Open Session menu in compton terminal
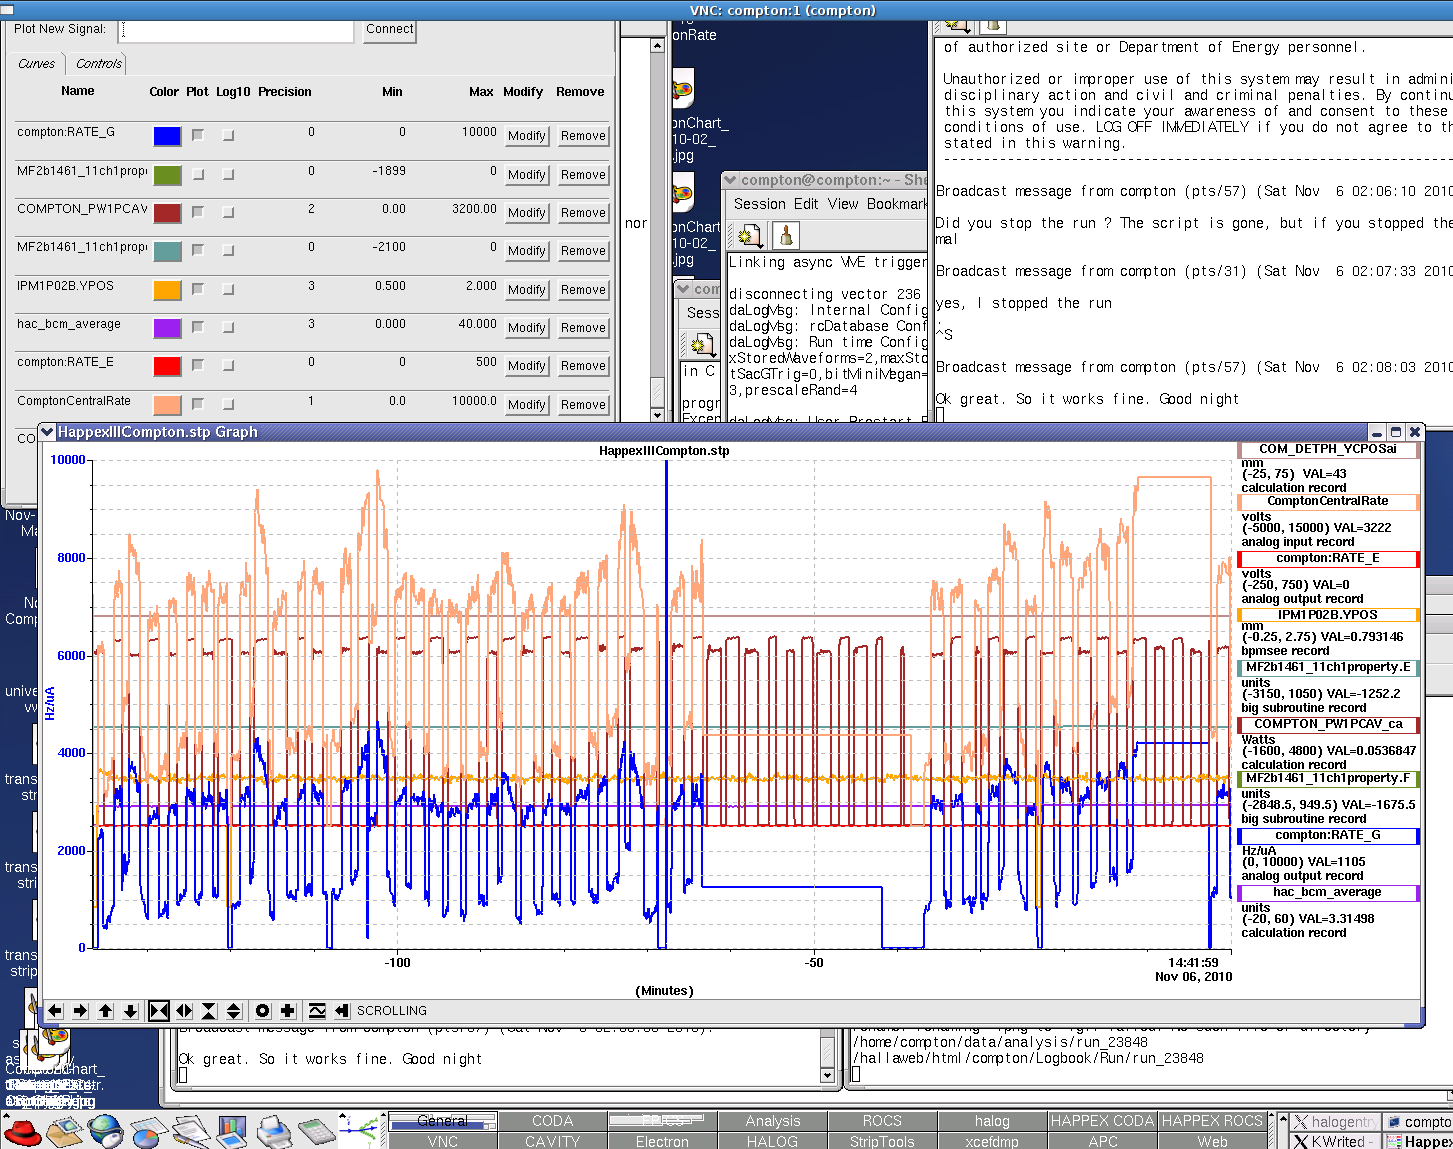Viewport: 1453px width, 1149px height. (760, 204)
